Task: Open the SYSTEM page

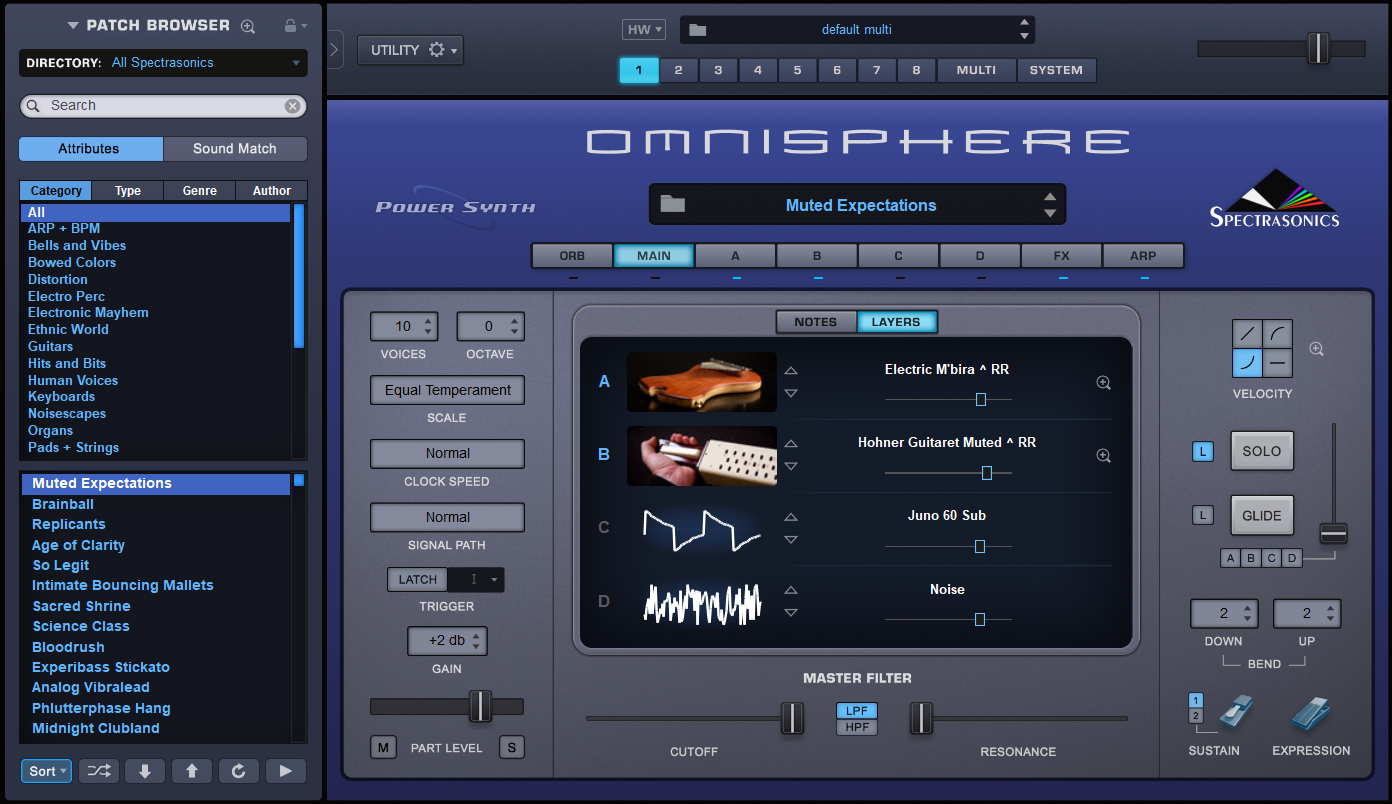Action: pyautogui.click(x=1056, y=70)
